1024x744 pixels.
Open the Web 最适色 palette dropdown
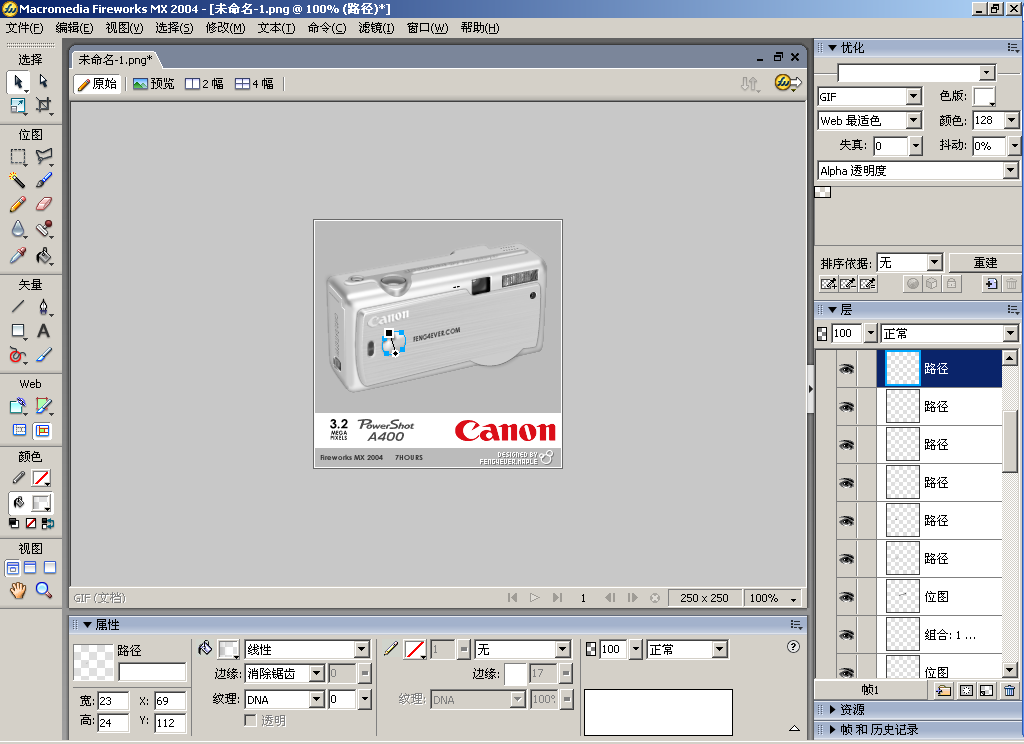(914, 121)
